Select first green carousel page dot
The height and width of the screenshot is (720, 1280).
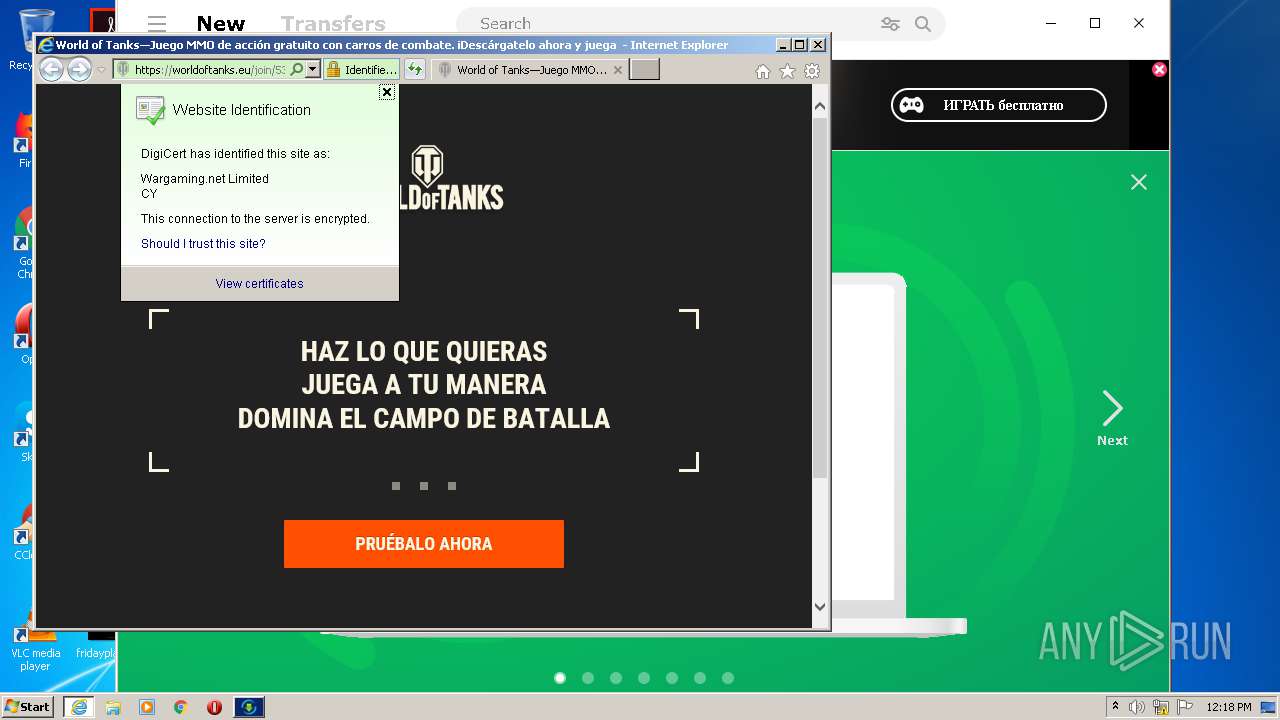(x=560, y=678)
